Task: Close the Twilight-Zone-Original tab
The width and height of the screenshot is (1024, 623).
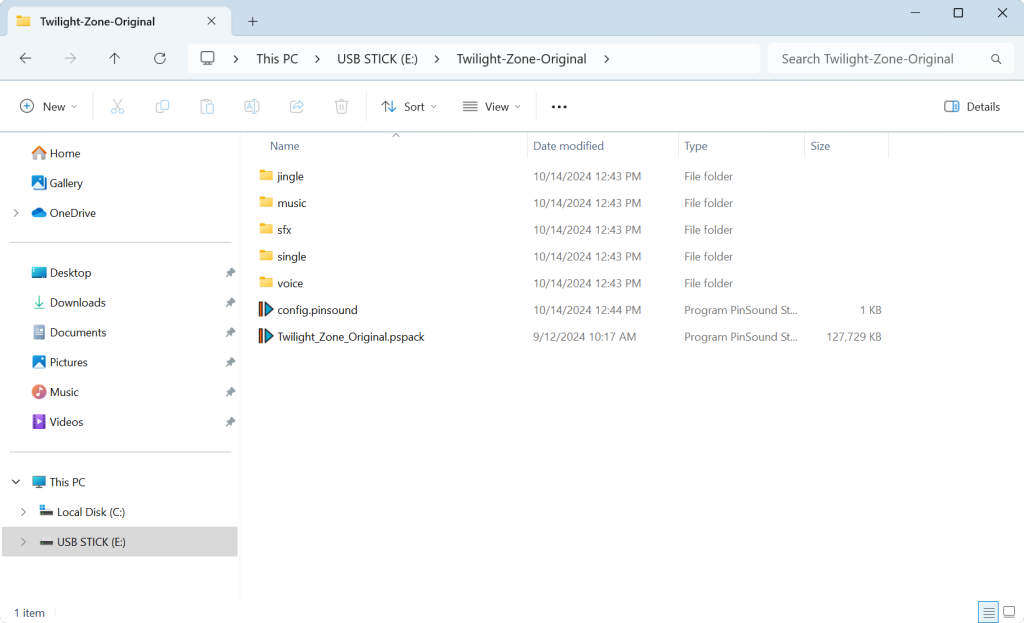Action: click(x=212, y=22)
